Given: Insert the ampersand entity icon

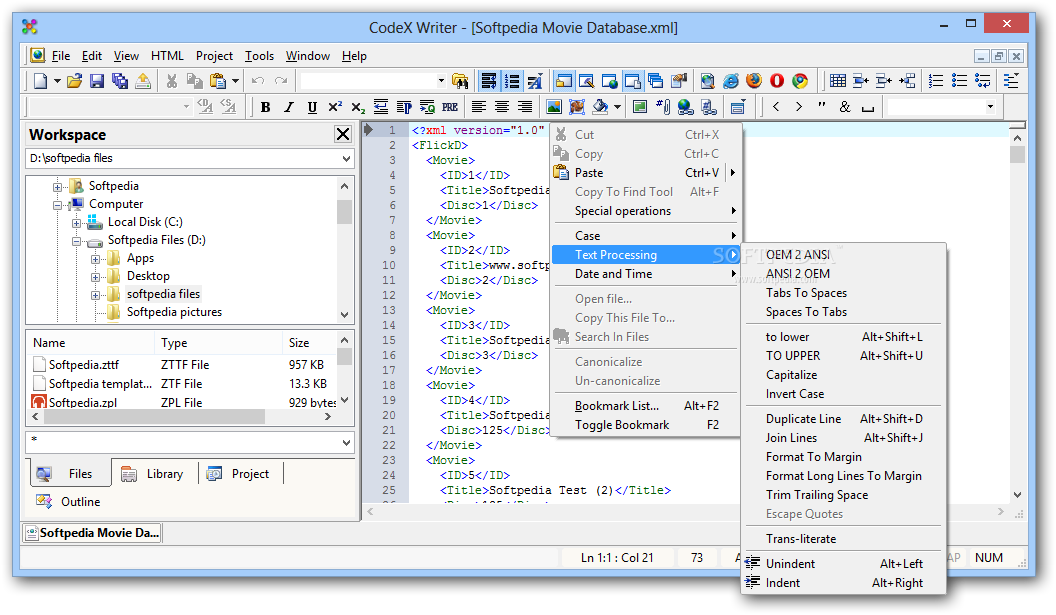Looking at the screenshot, I should coord(845,107).
